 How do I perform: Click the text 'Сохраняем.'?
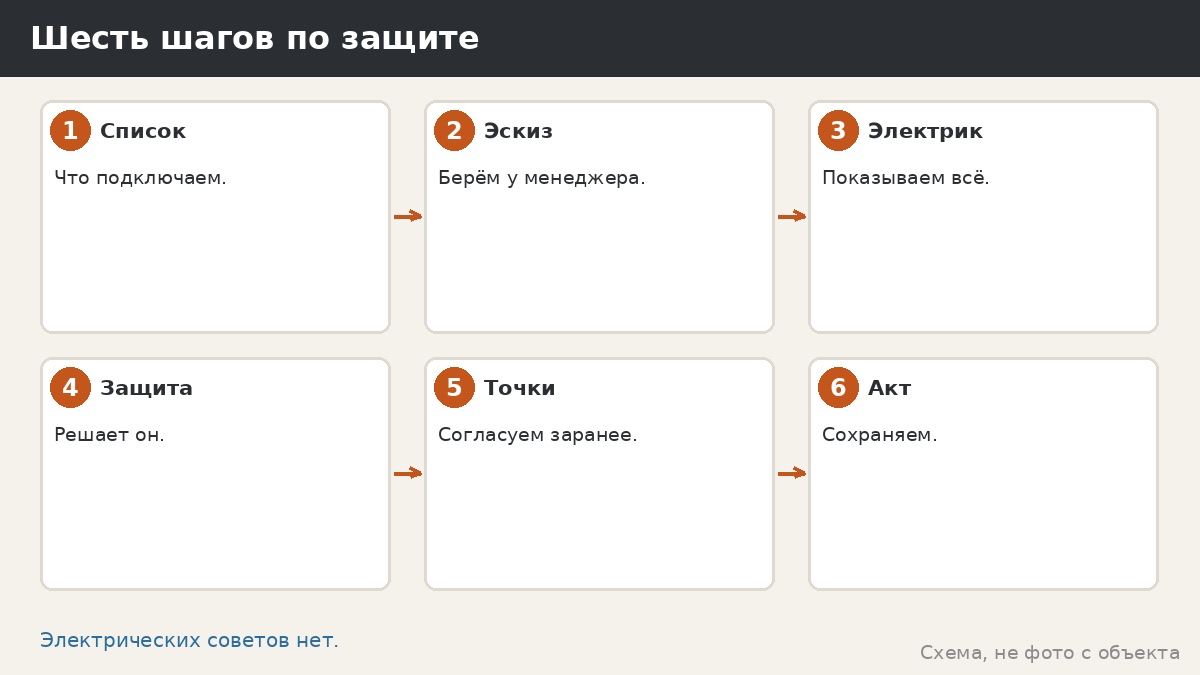click(x=880, y=435)
